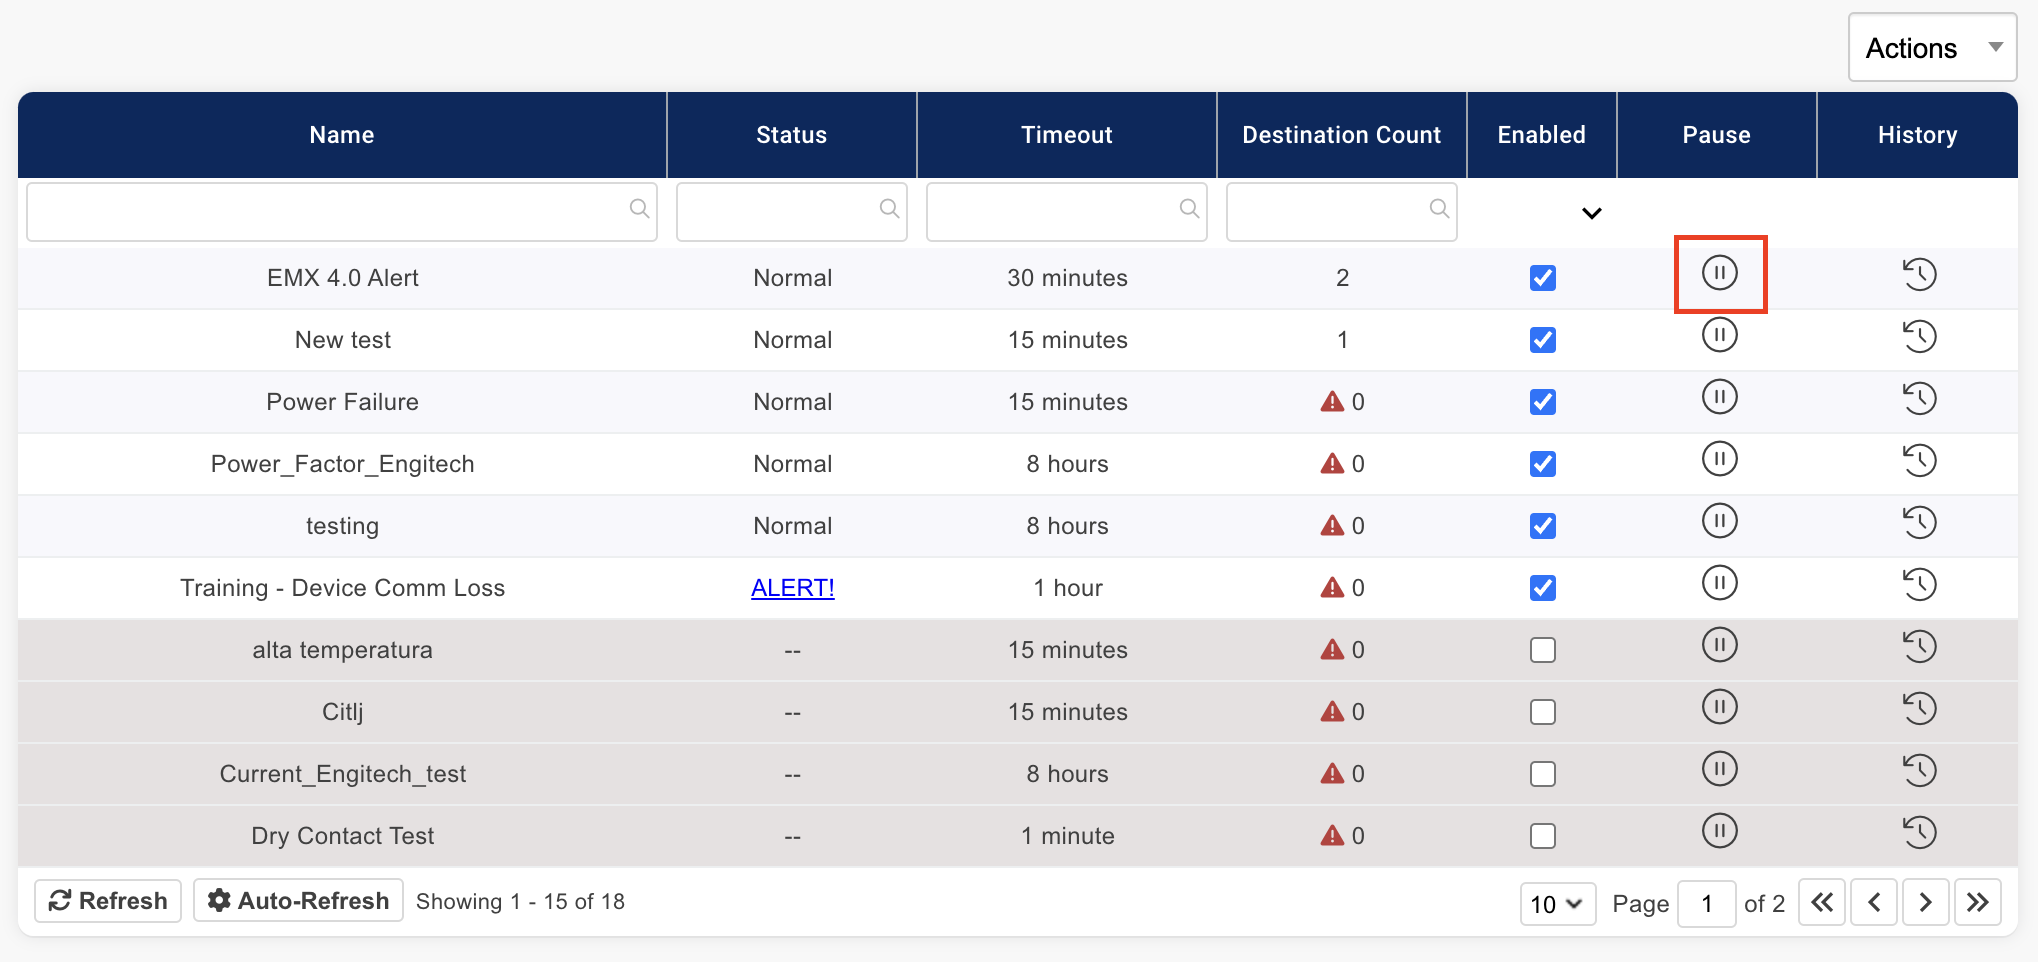
Task: Enable the Citlj alert
Action: [1542, 712]
